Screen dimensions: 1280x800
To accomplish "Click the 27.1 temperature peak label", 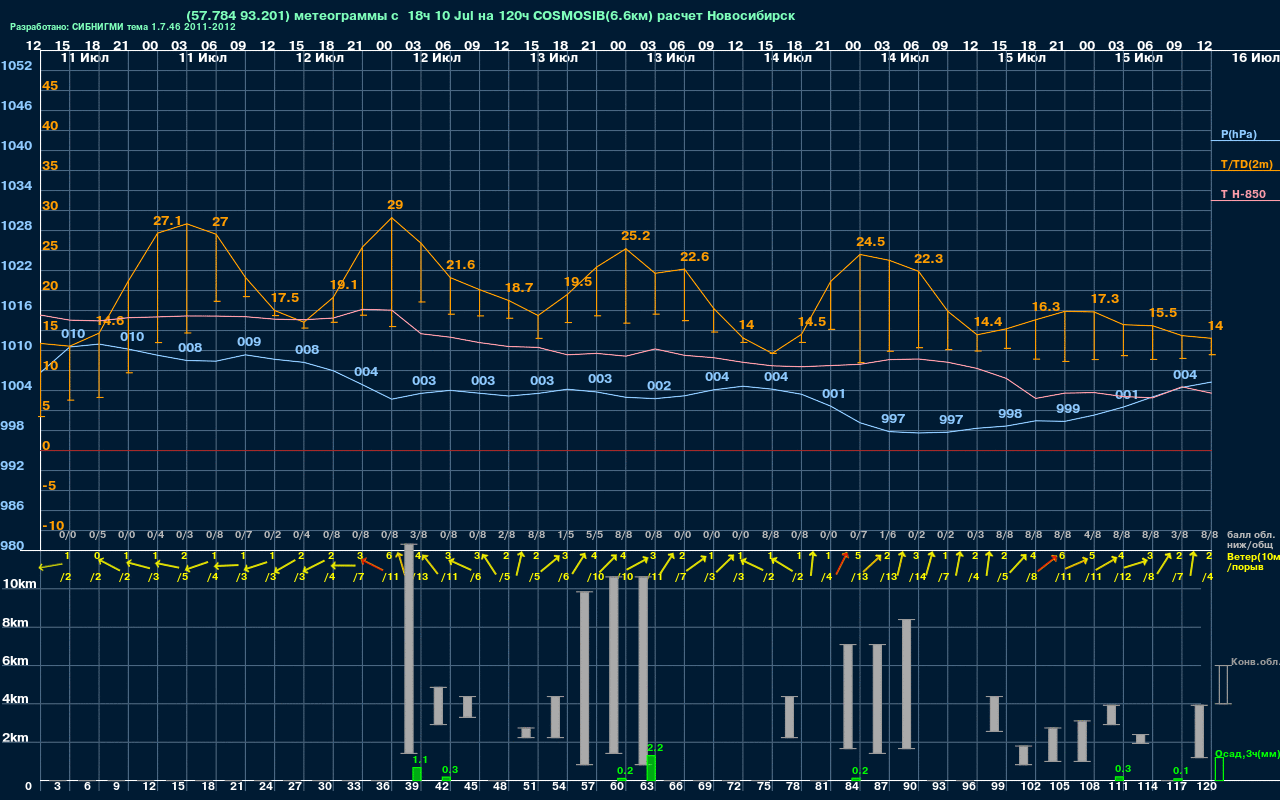I will pos(168,221).
